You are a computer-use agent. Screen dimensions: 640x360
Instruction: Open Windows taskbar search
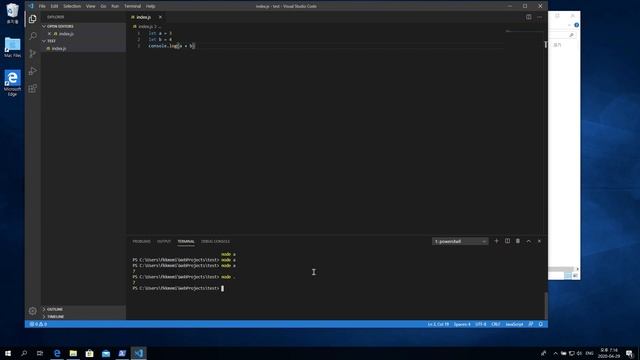pyautogui.click(x=24, y=353)
